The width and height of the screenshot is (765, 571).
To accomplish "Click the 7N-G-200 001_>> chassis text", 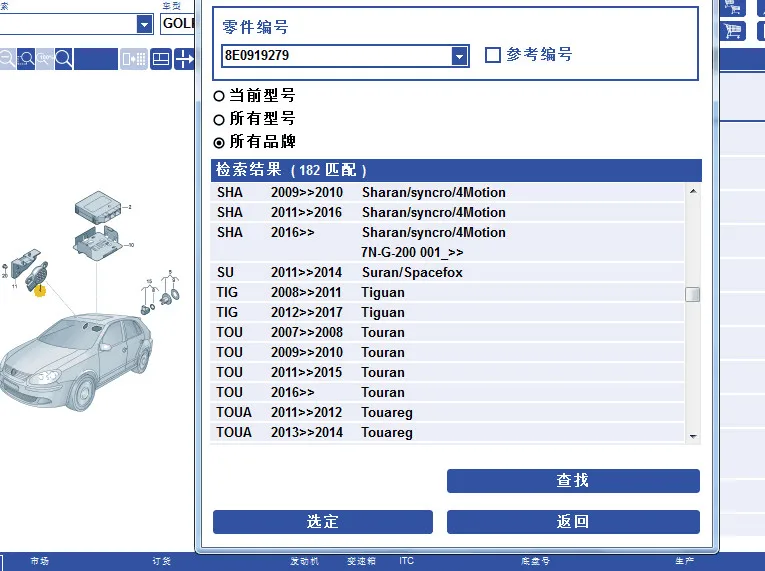I will (x=412, y=252).
